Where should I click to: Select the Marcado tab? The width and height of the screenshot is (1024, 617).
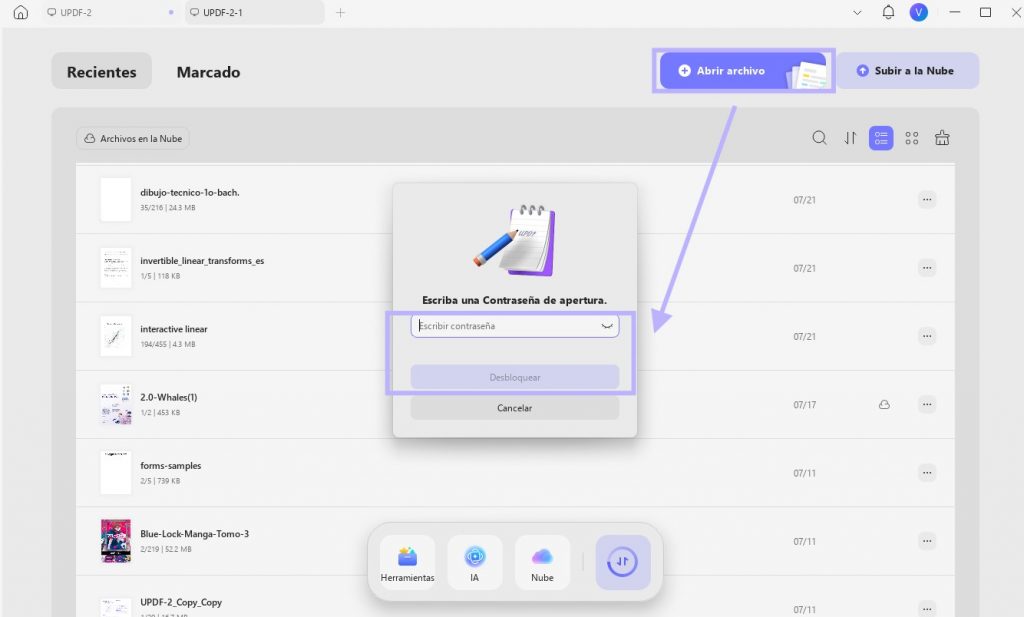[x=208, y=72]
